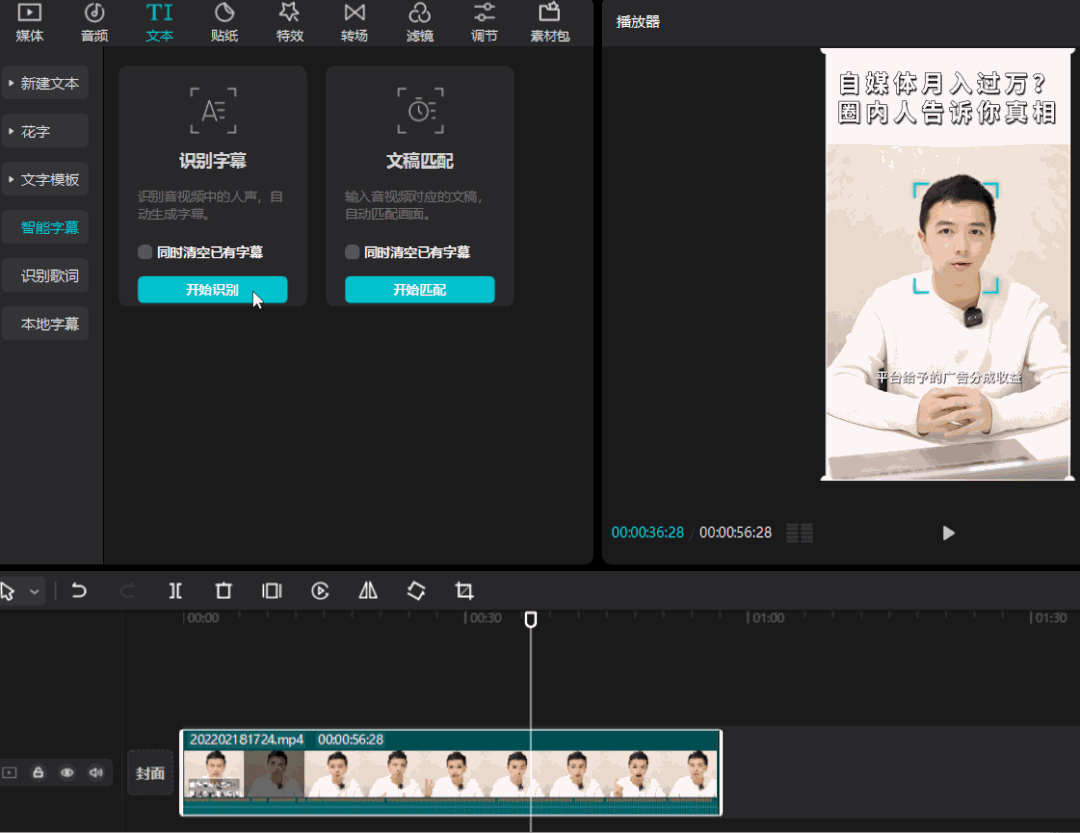Click the 播放器 panel title
Screen dimensions: 1080x833
(x=638, y=21)
